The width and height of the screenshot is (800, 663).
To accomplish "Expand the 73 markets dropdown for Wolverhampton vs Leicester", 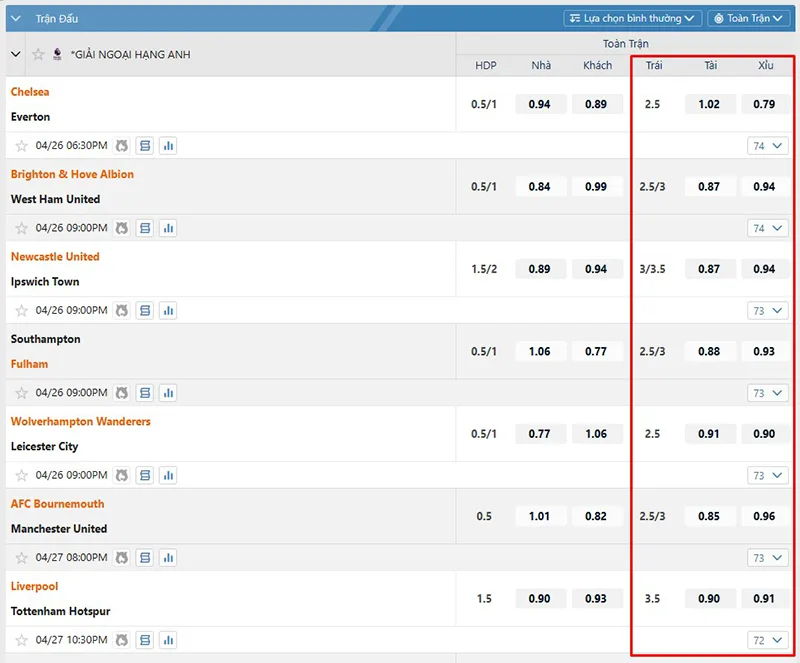I will click(768, 475).
